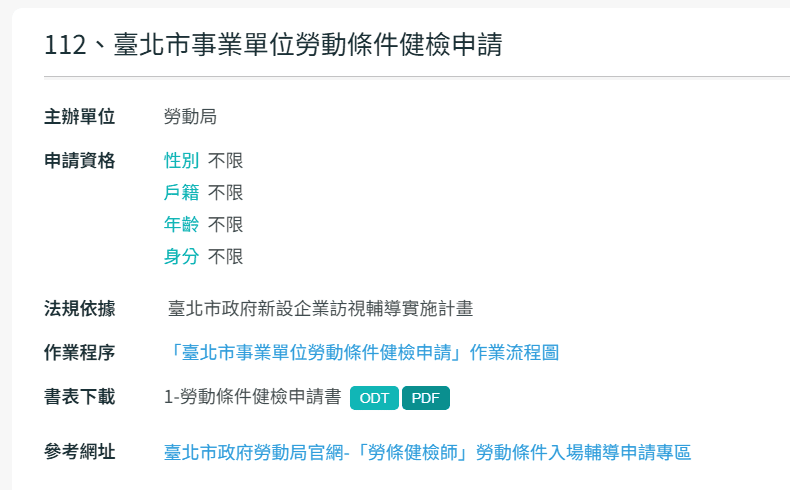Select the 勞動局 organizer text

[190, 117]
